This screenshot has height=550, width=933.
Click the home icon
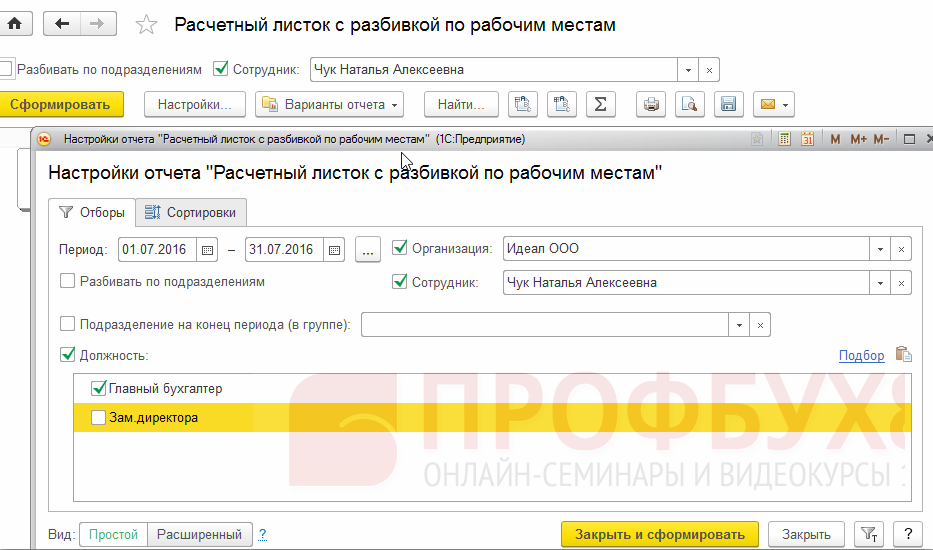point(15,24)
